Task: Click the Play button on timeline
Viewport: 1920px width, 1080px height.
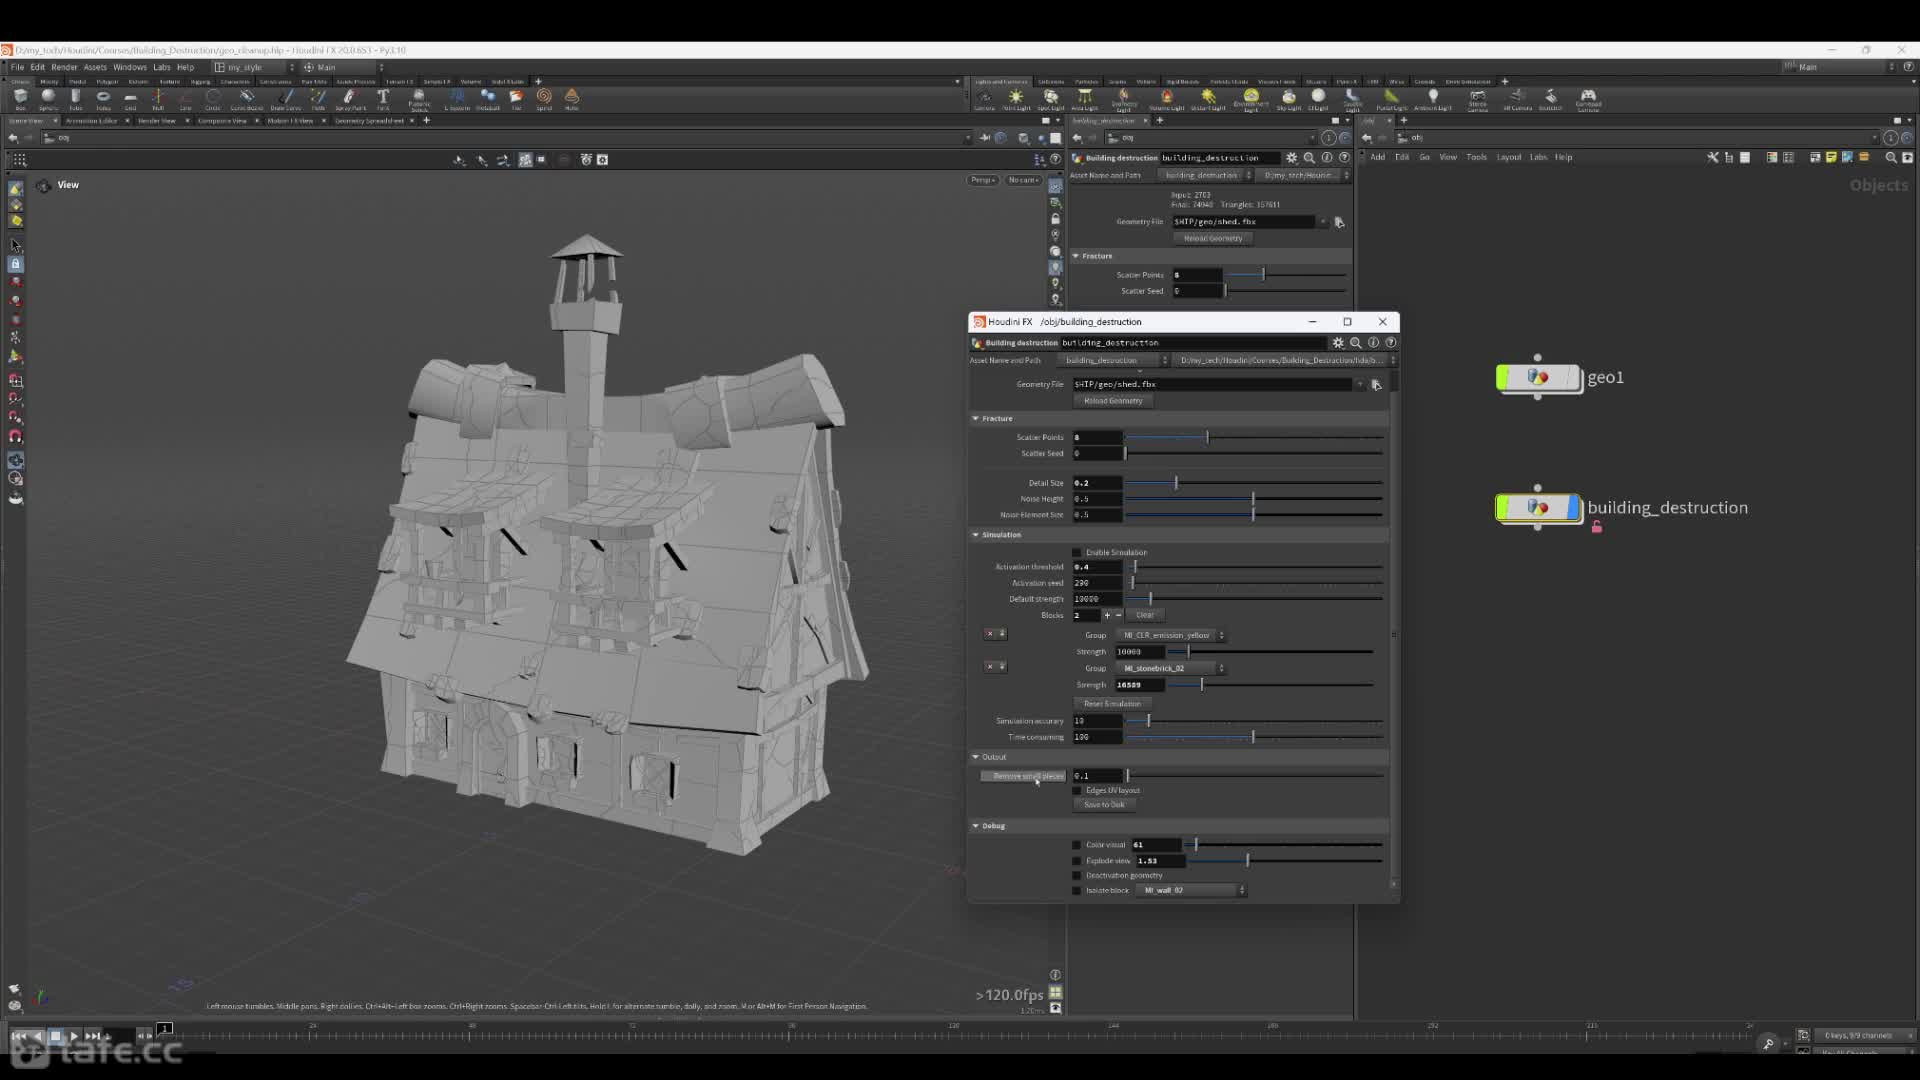Action: click(x=74, y=1036)
